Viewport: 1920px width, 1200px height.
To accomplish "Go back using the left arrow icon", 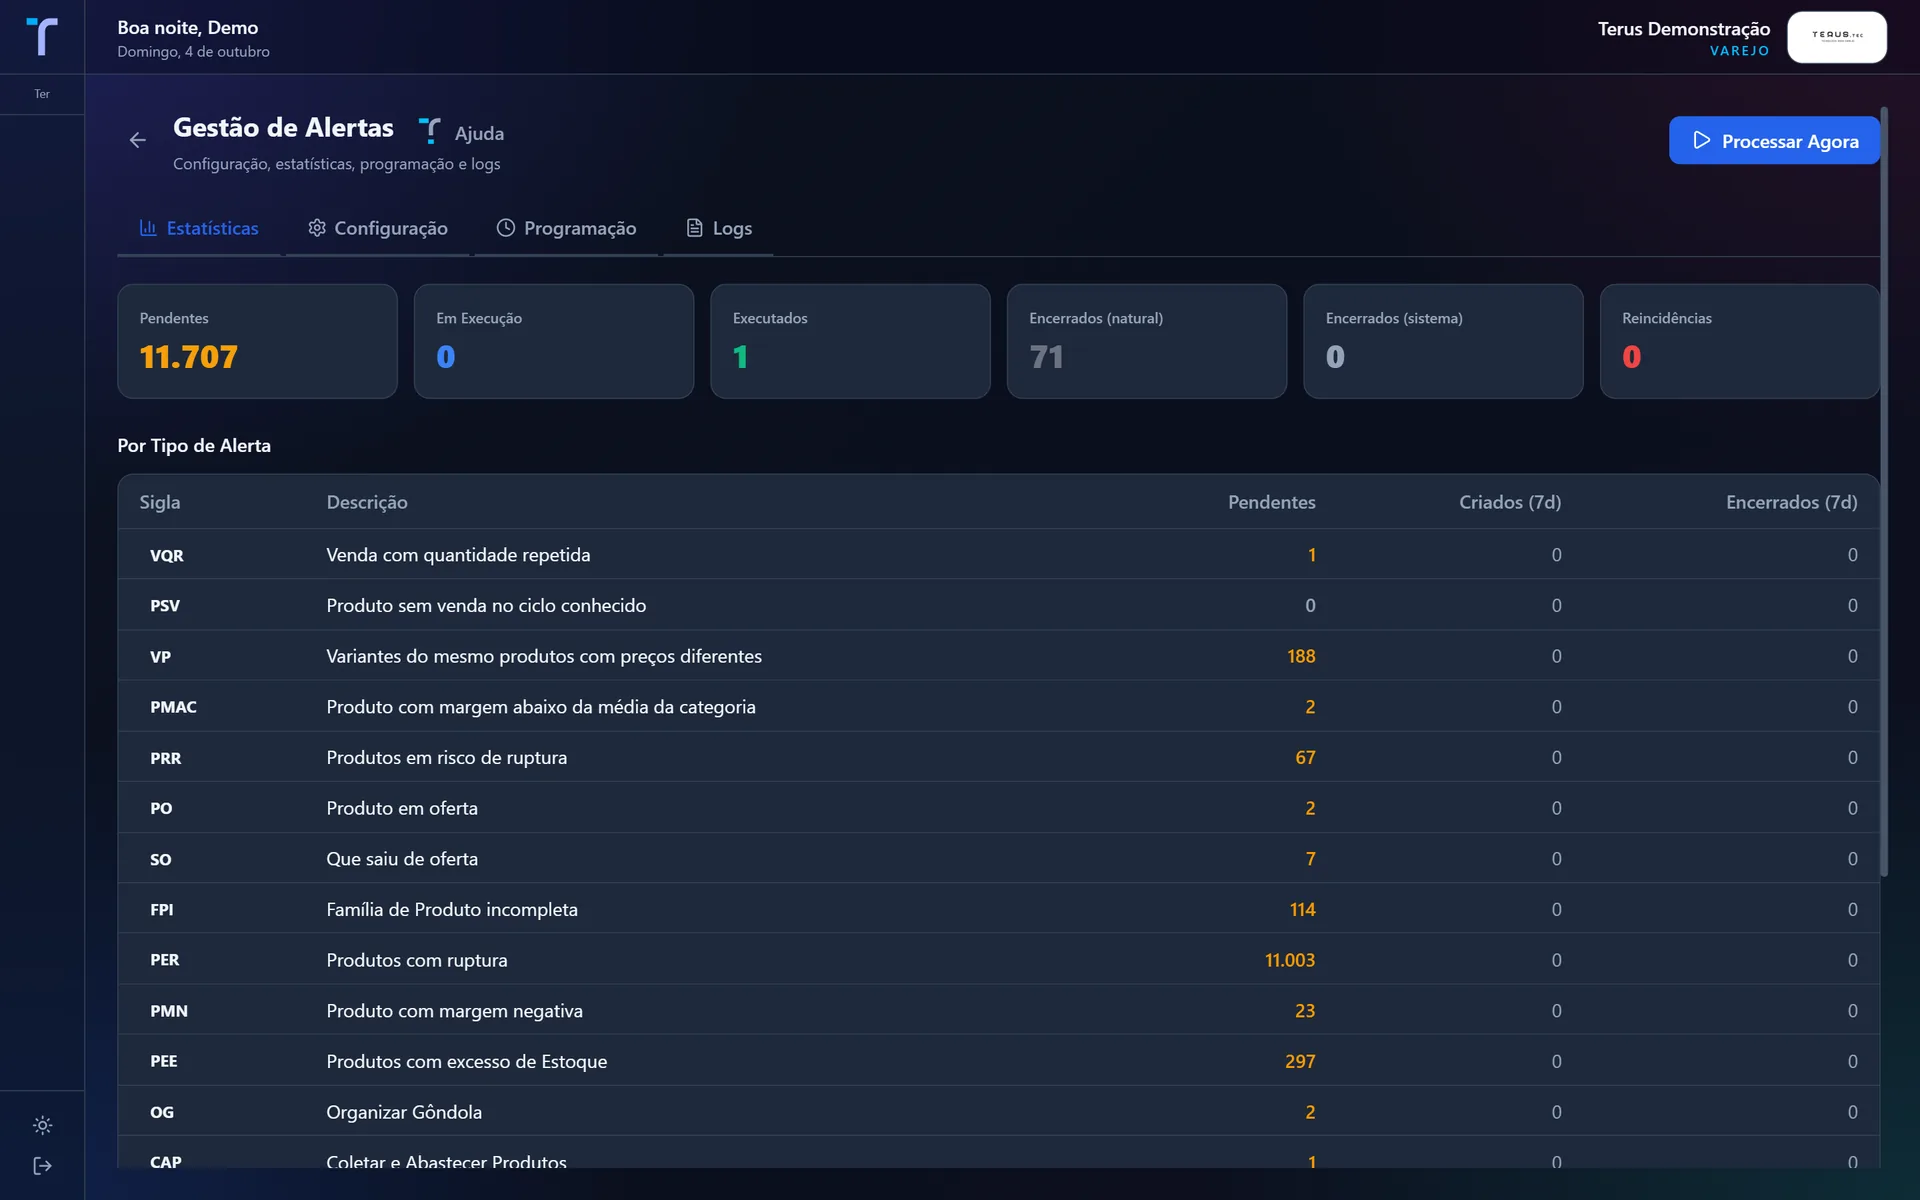I will pos(138,141).
